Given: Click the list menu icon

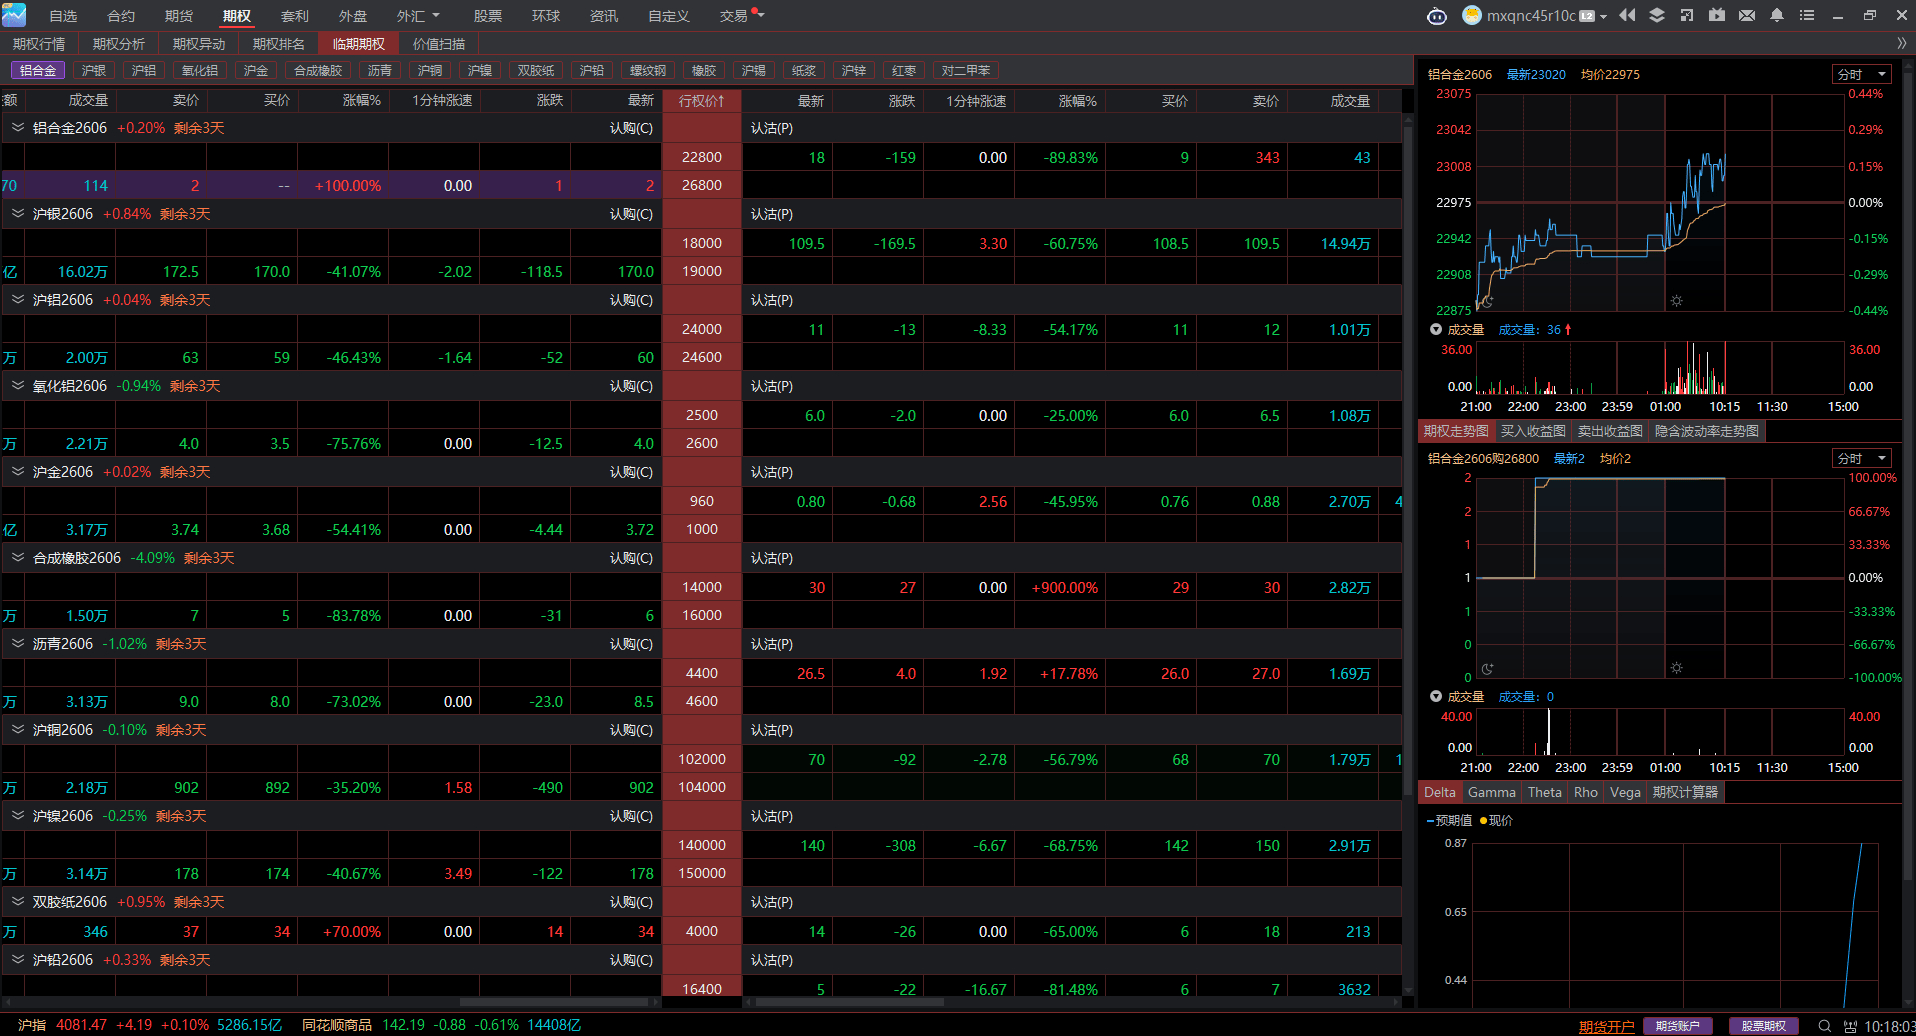Looking at the screenshot, I should 1807,15.
